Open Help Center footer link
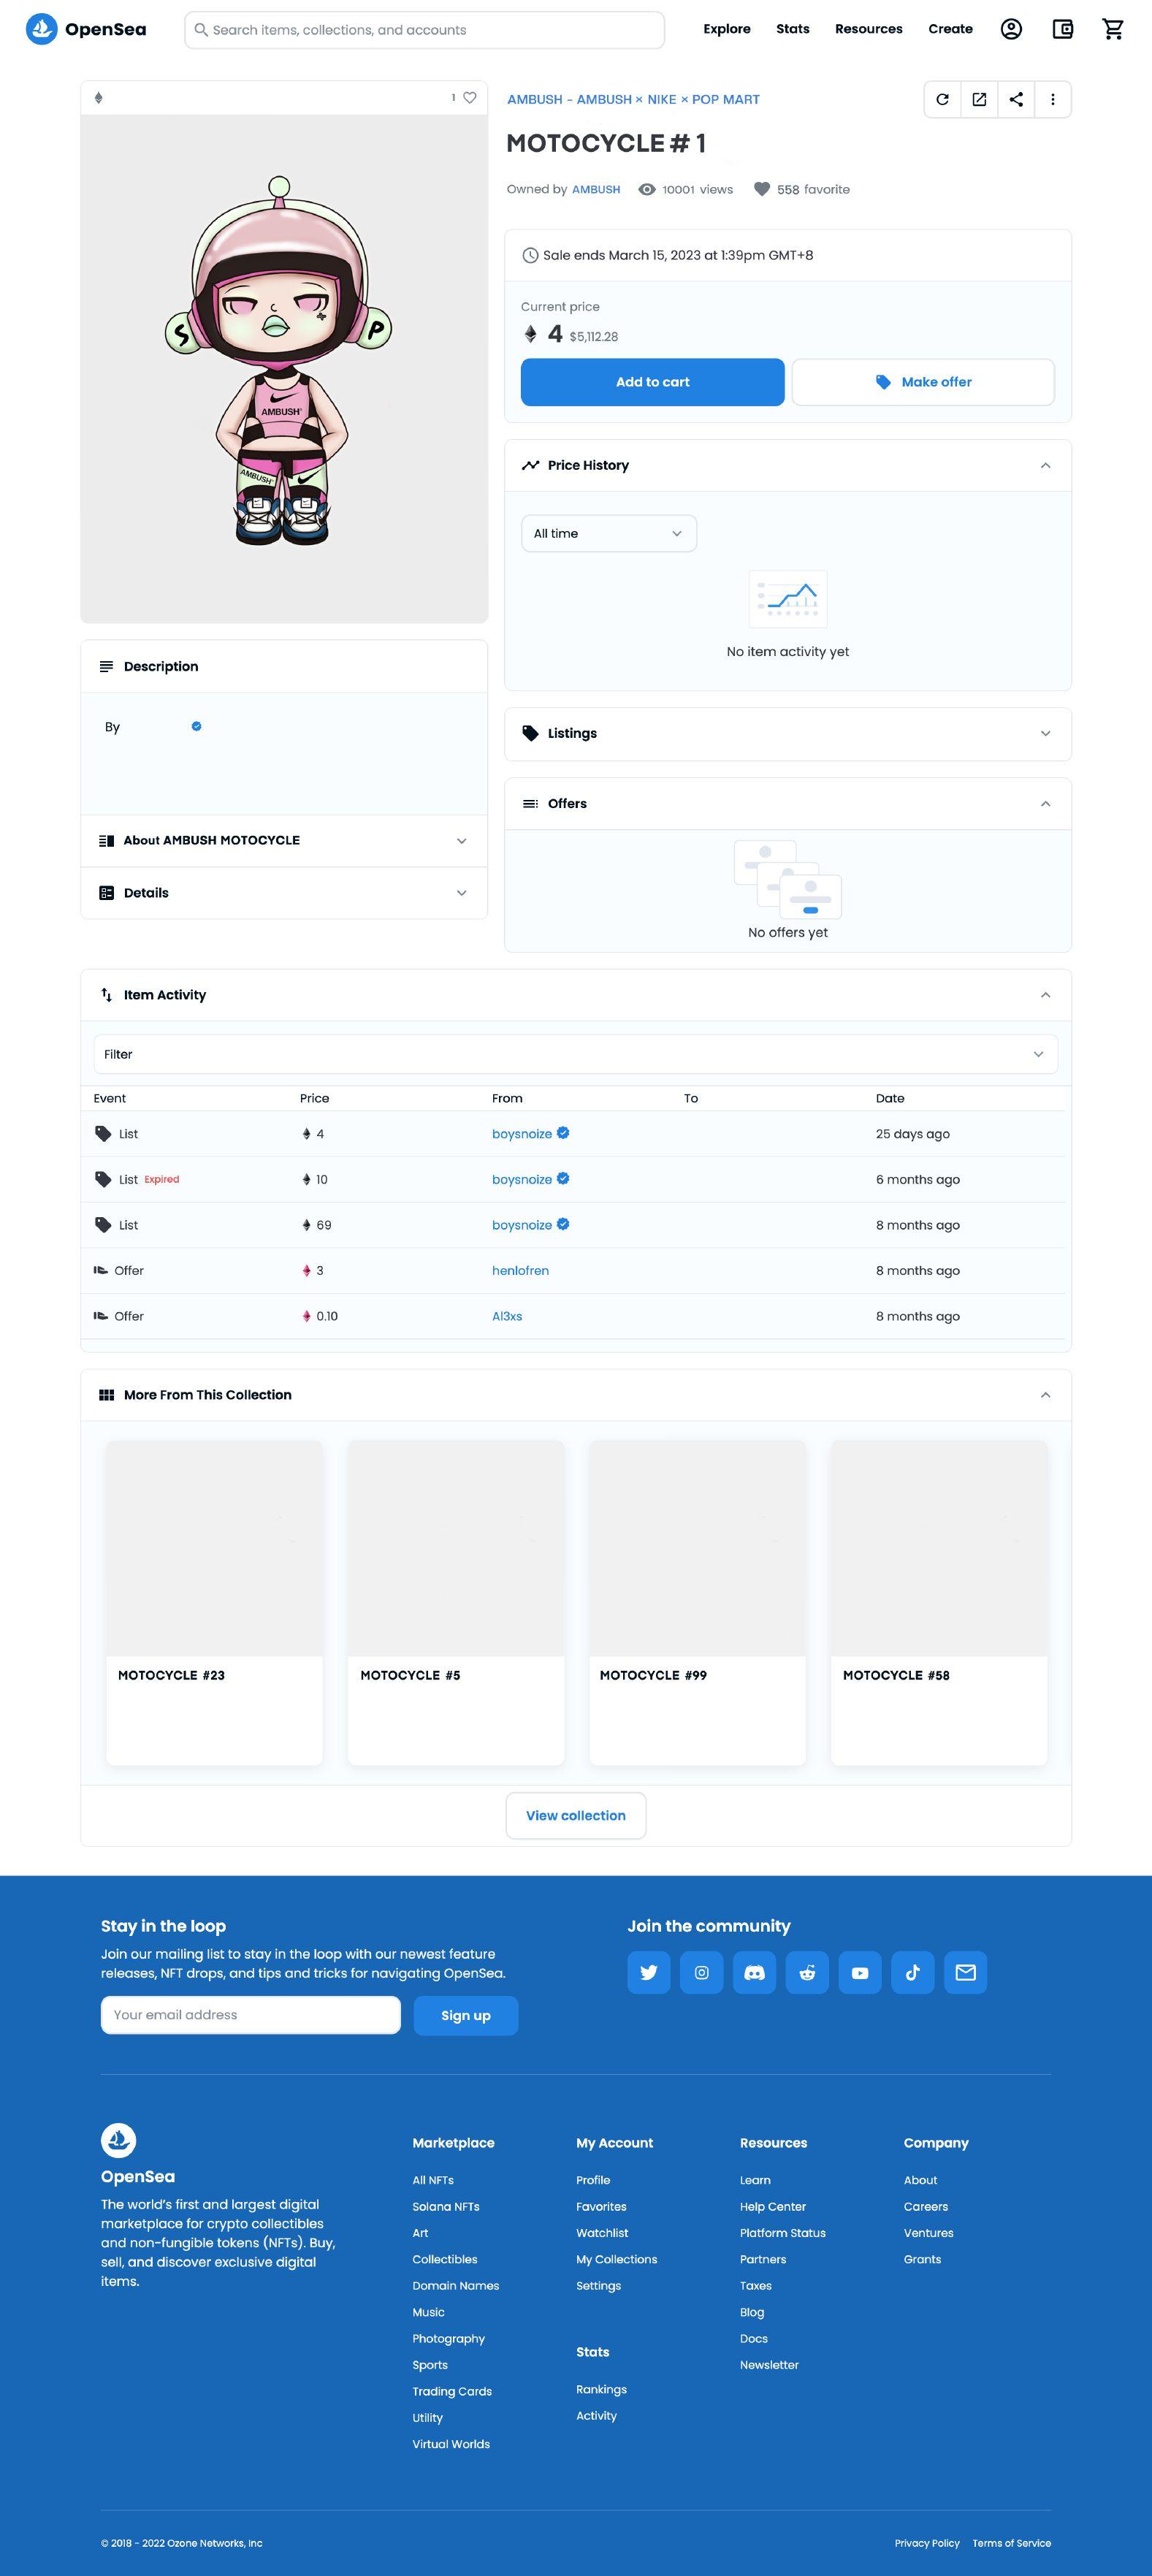The height and width of the screenshot is (2576, 1152). 773,2206
